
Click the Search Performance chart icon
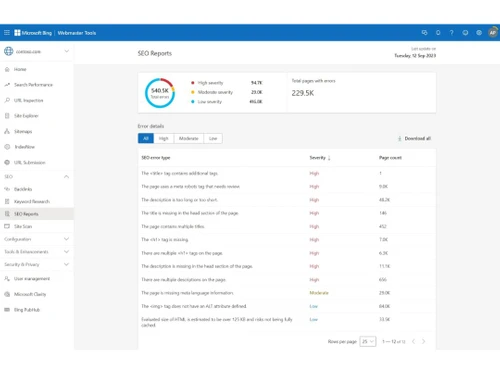pyautogui.click(x=7, y=85)
